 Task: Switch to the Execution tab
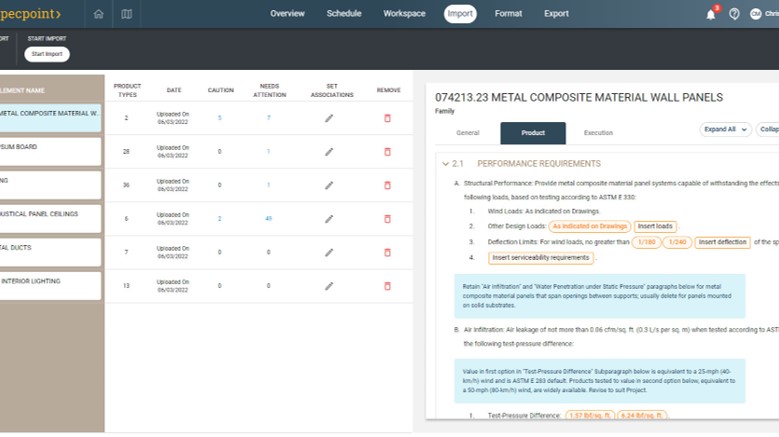598,133
